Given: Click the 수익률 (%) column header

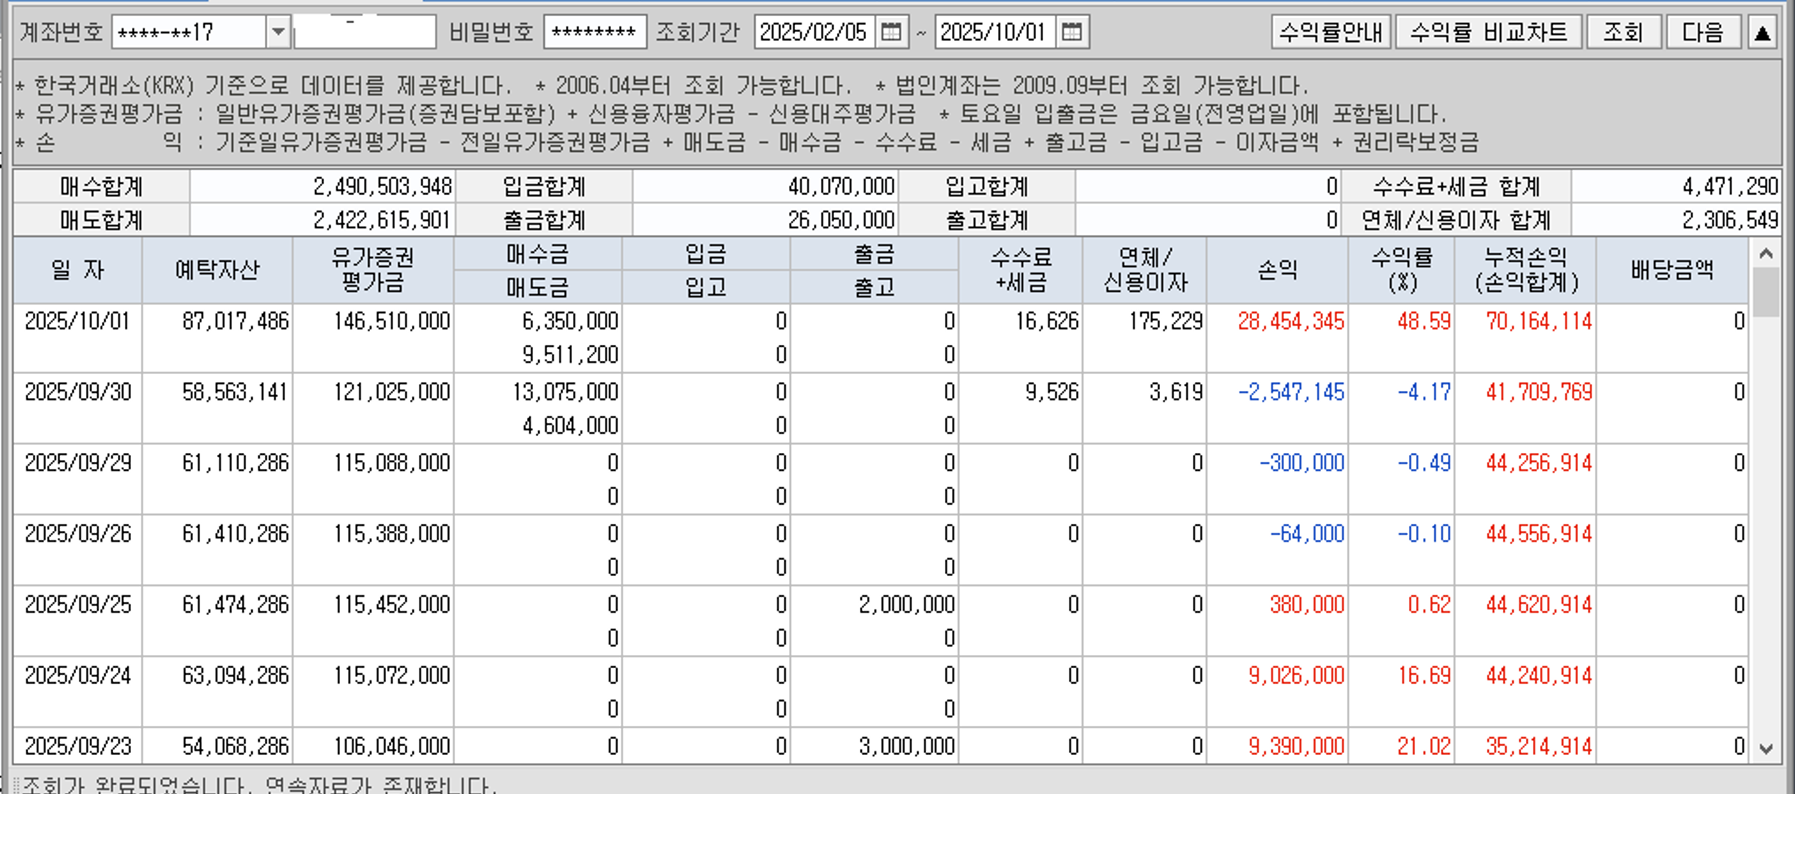Looking at the screenshot, I should [x=1402, y=270].
